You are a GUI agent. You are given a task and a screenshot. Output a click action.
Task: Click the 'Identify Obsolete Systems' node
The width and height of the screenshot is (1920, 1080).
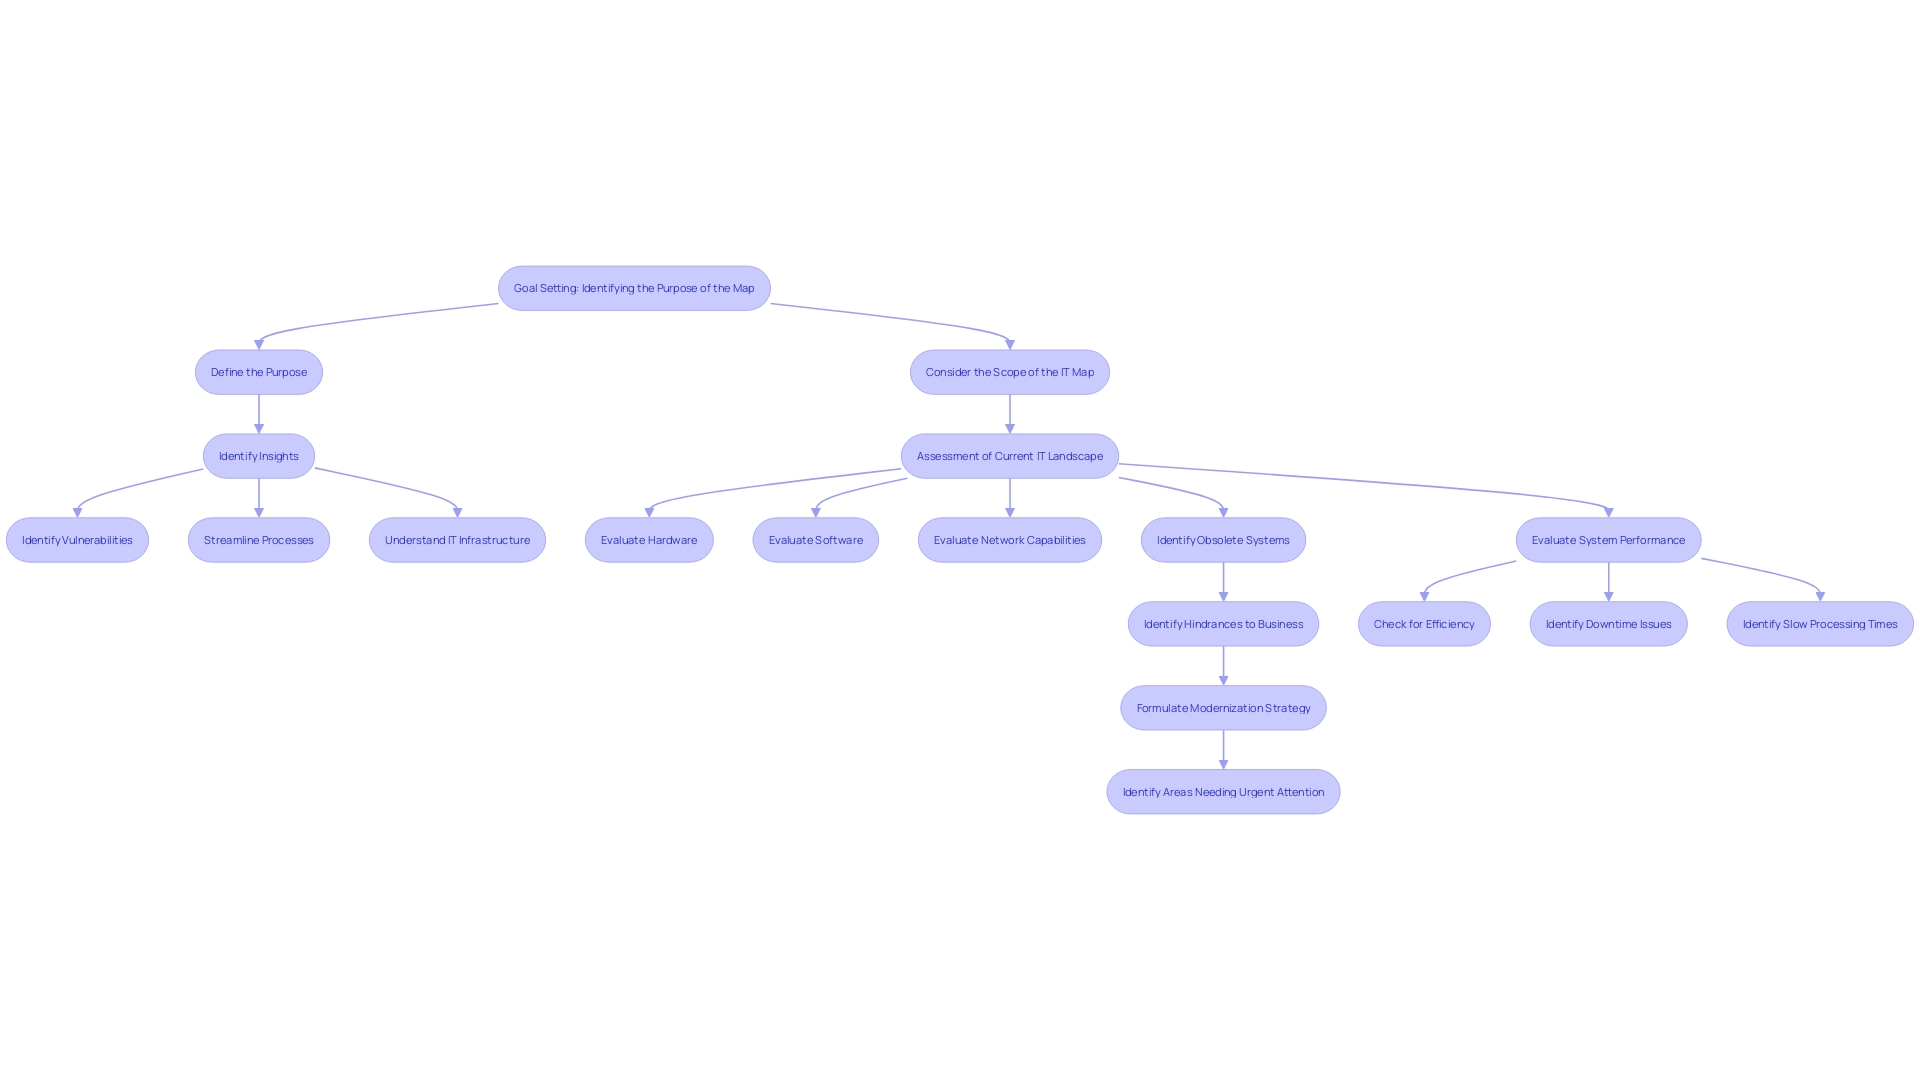point(1222,539)
